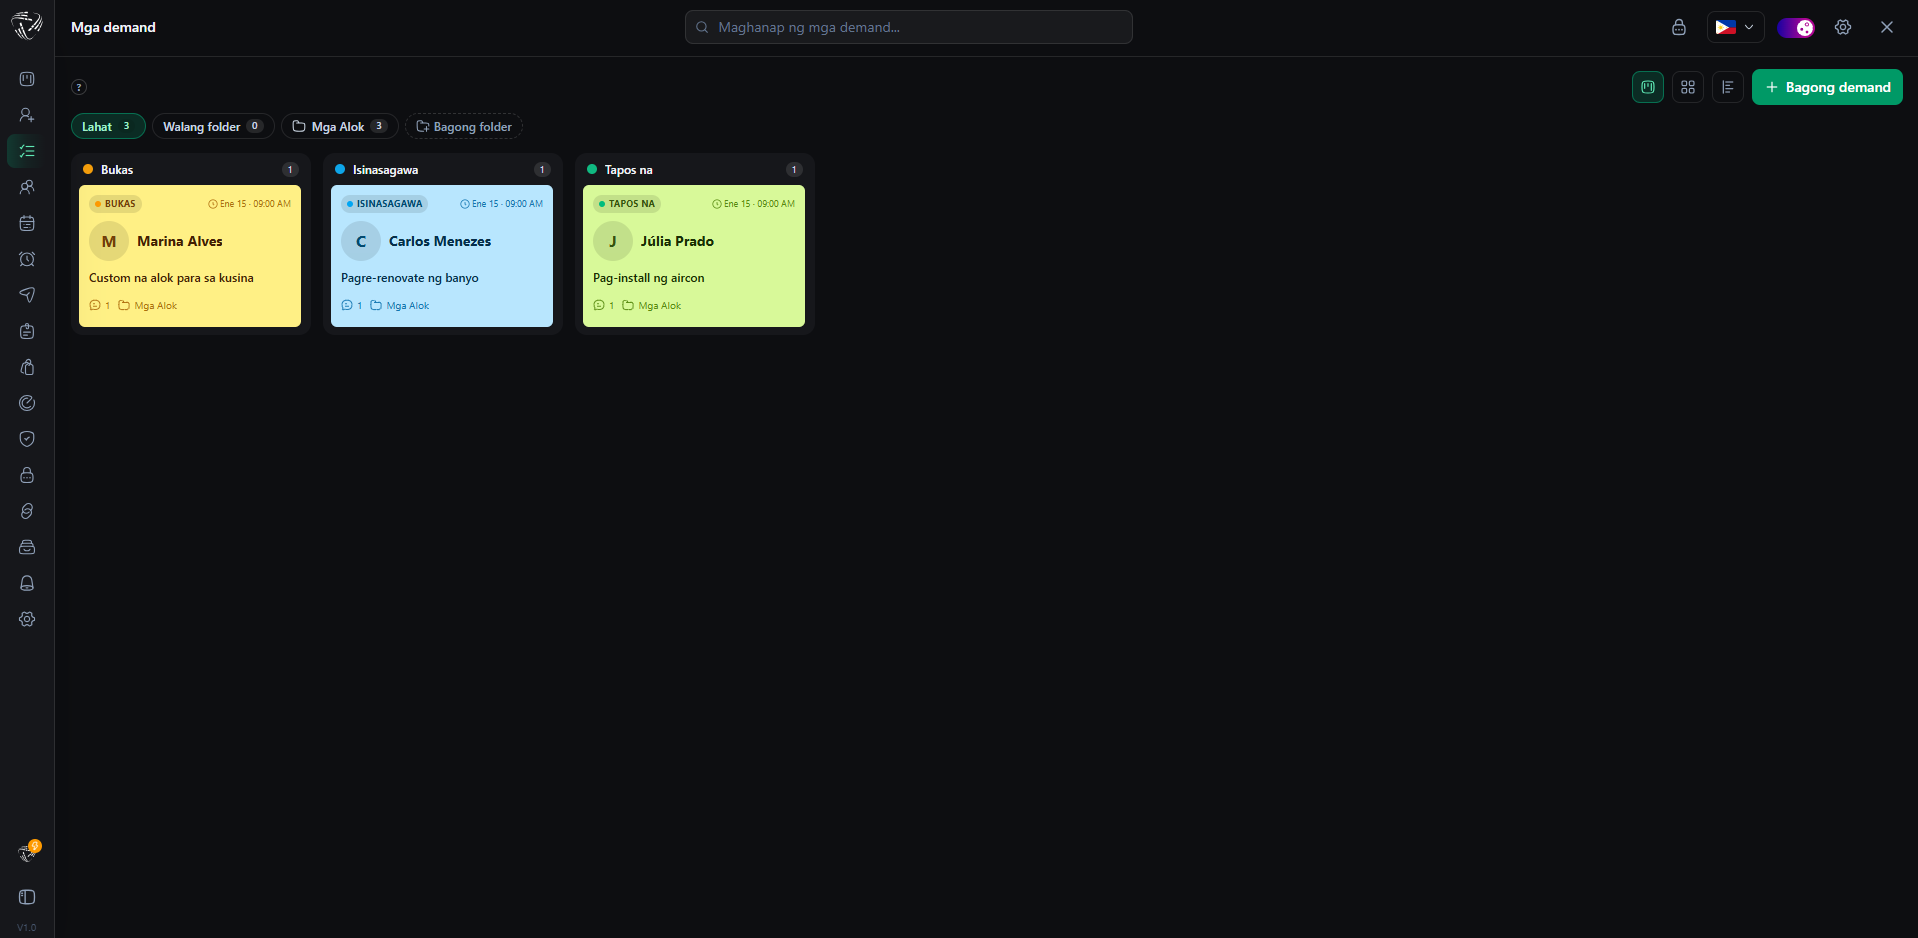The image size is (1918, 938).
Task: Open the top bar settings gear
Action: [1843, 27]
